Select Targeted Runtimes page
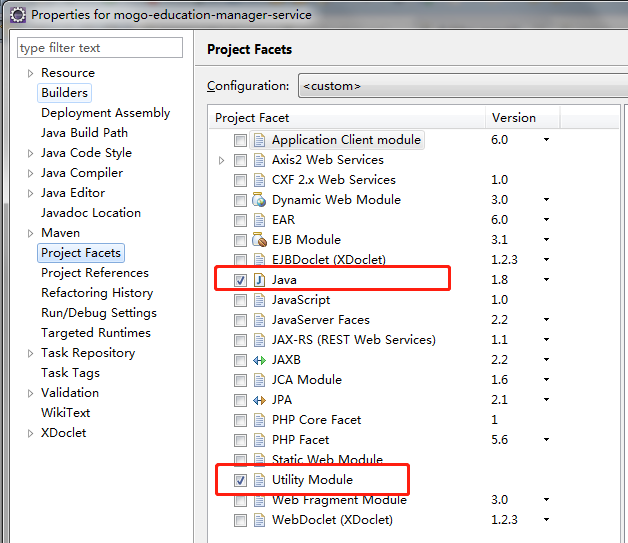 coord(96,333)
